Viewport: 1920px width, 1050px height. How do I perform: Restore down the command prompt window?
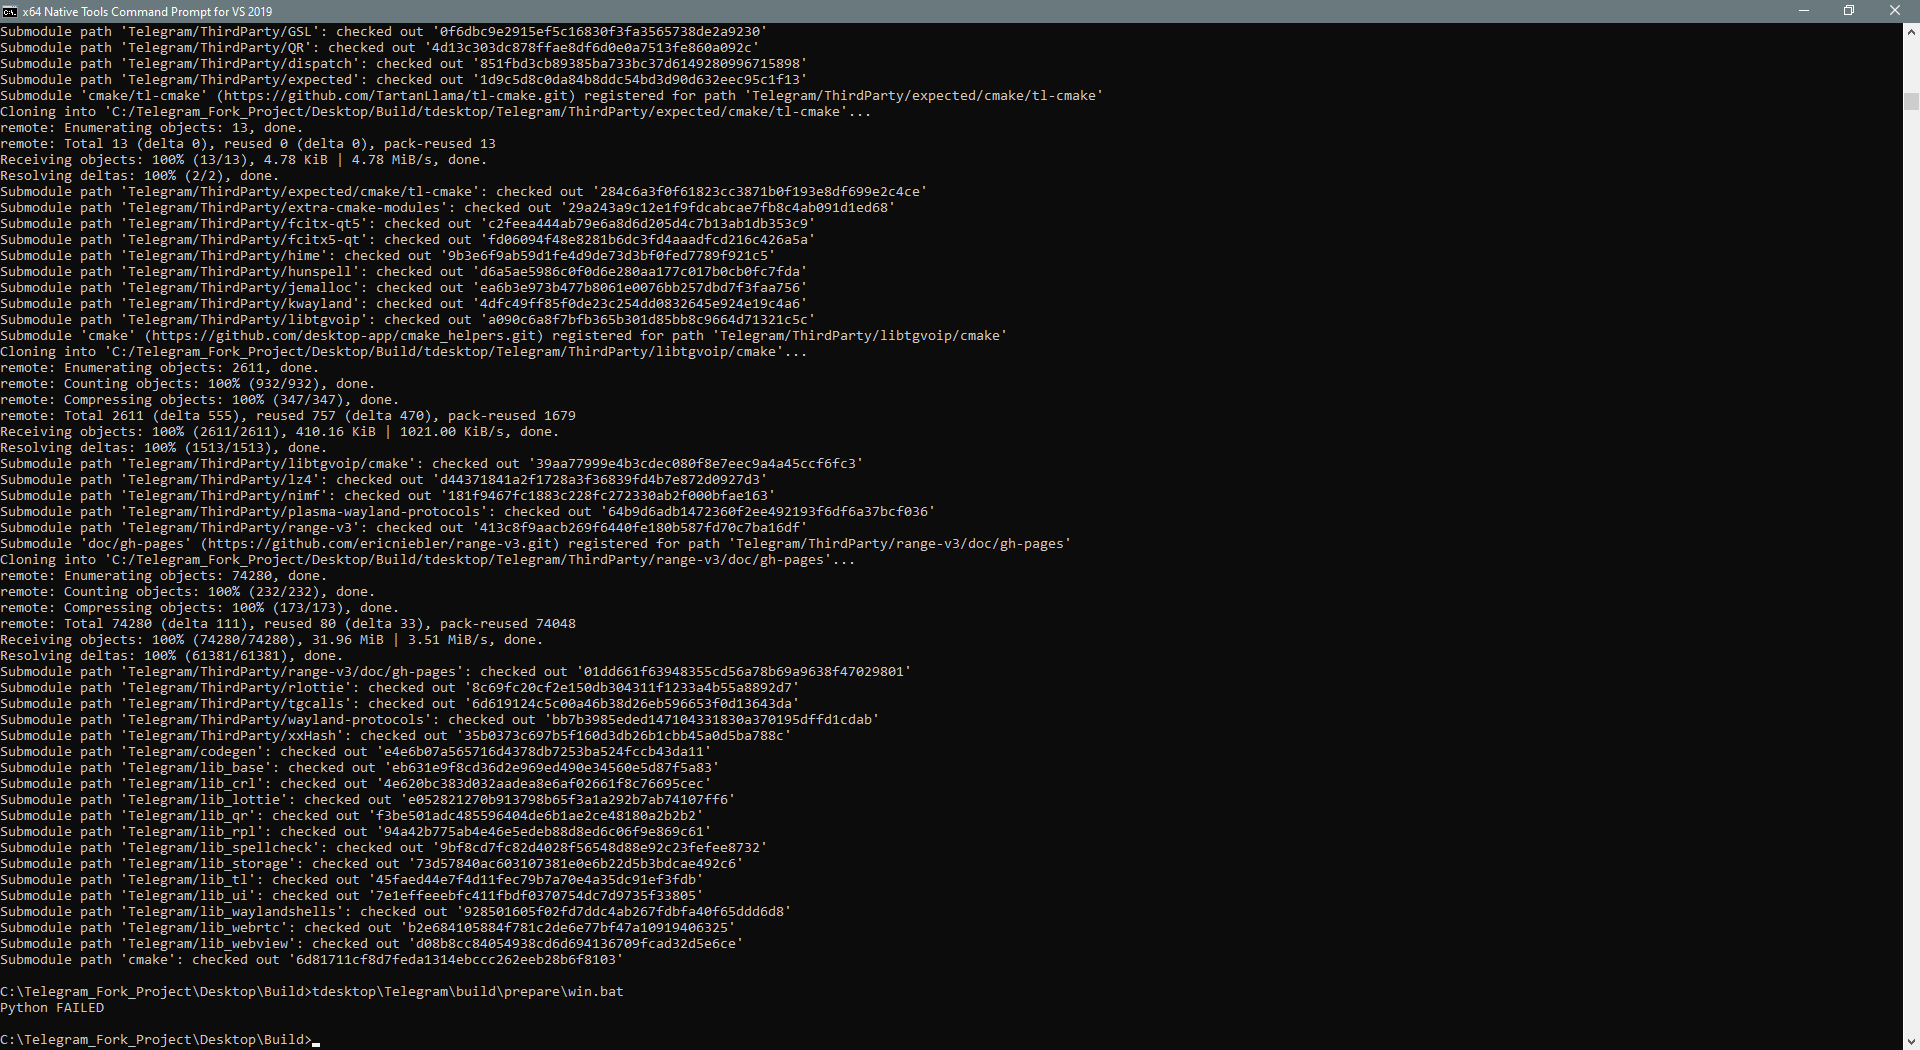[x=1849, y=11]
